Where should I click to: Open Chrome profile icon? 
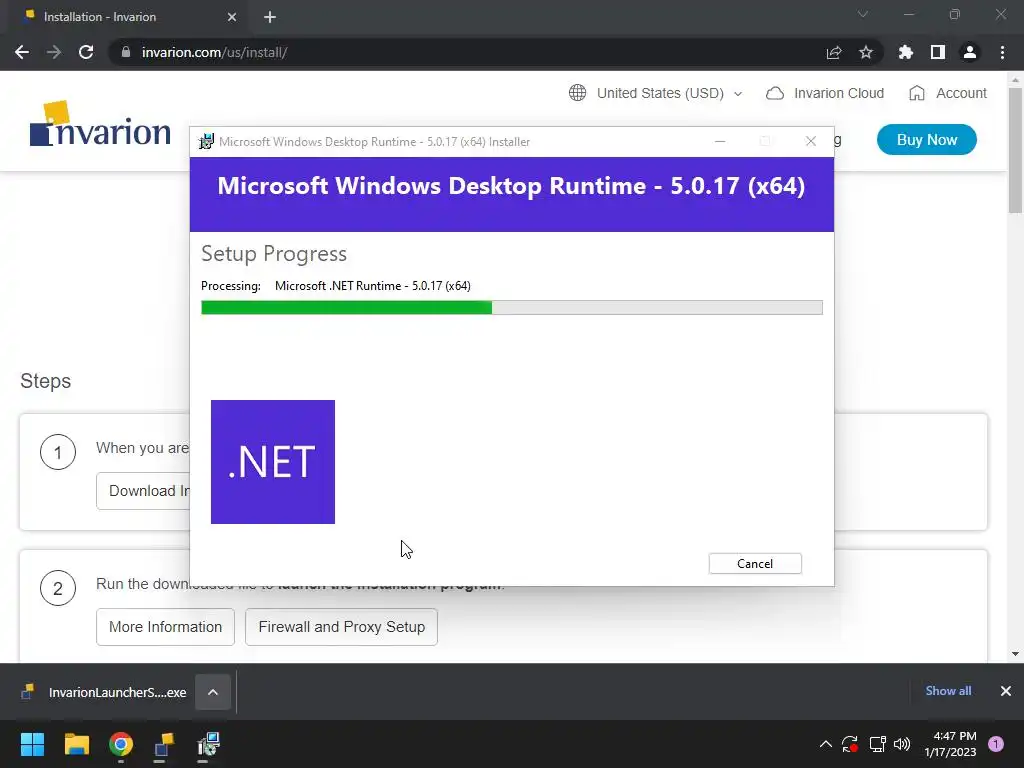coord(970,52)
